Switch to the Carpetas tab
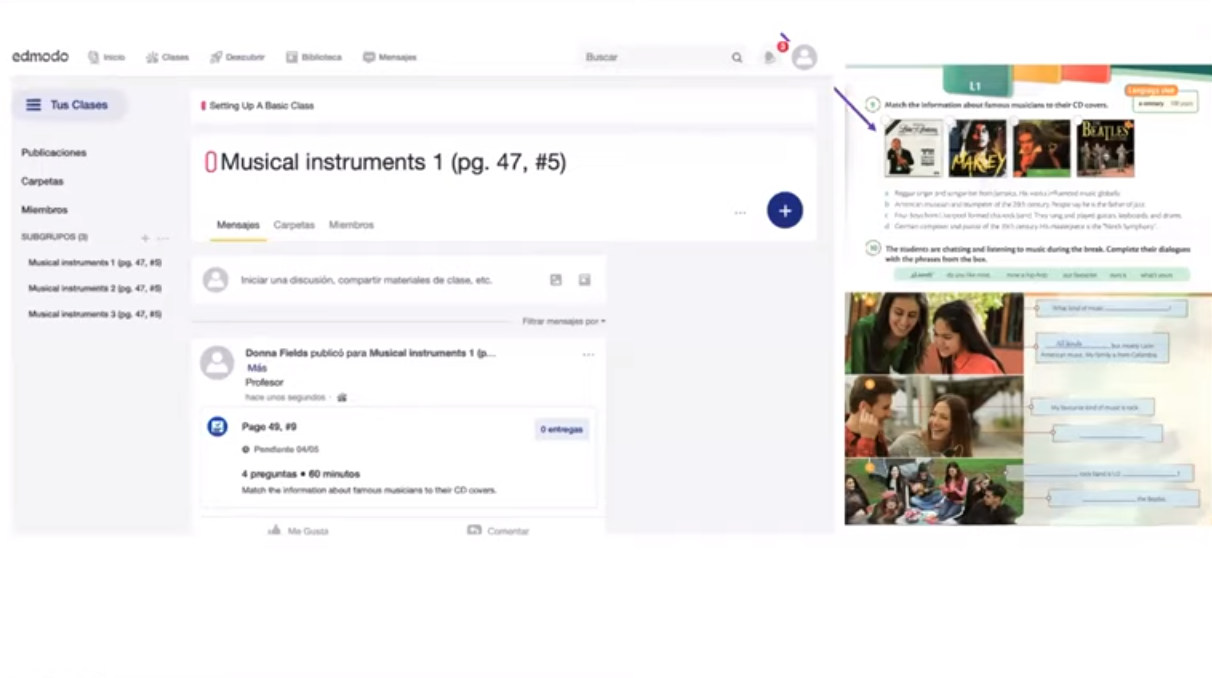The width and height of the screenshot is (1212, 678). (294, 225)
